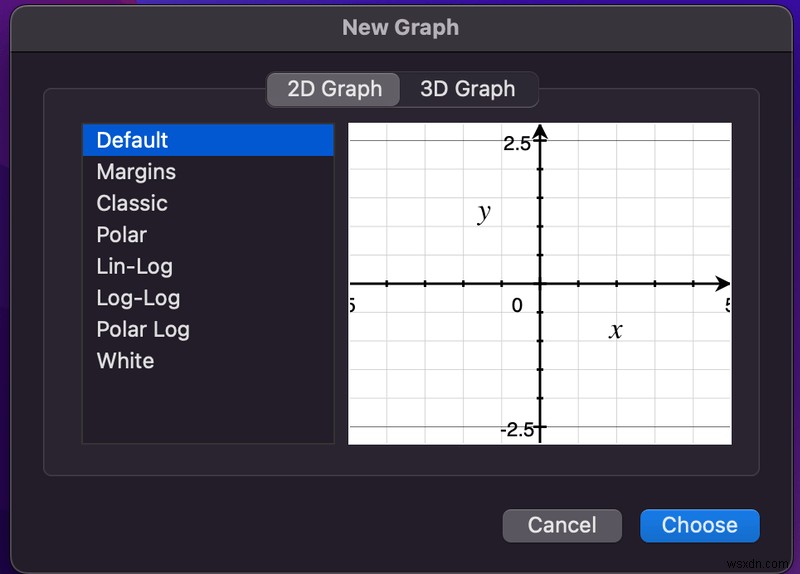Choose the Classic template in the list
800x574 pixels.
click(x=208, y=204)
